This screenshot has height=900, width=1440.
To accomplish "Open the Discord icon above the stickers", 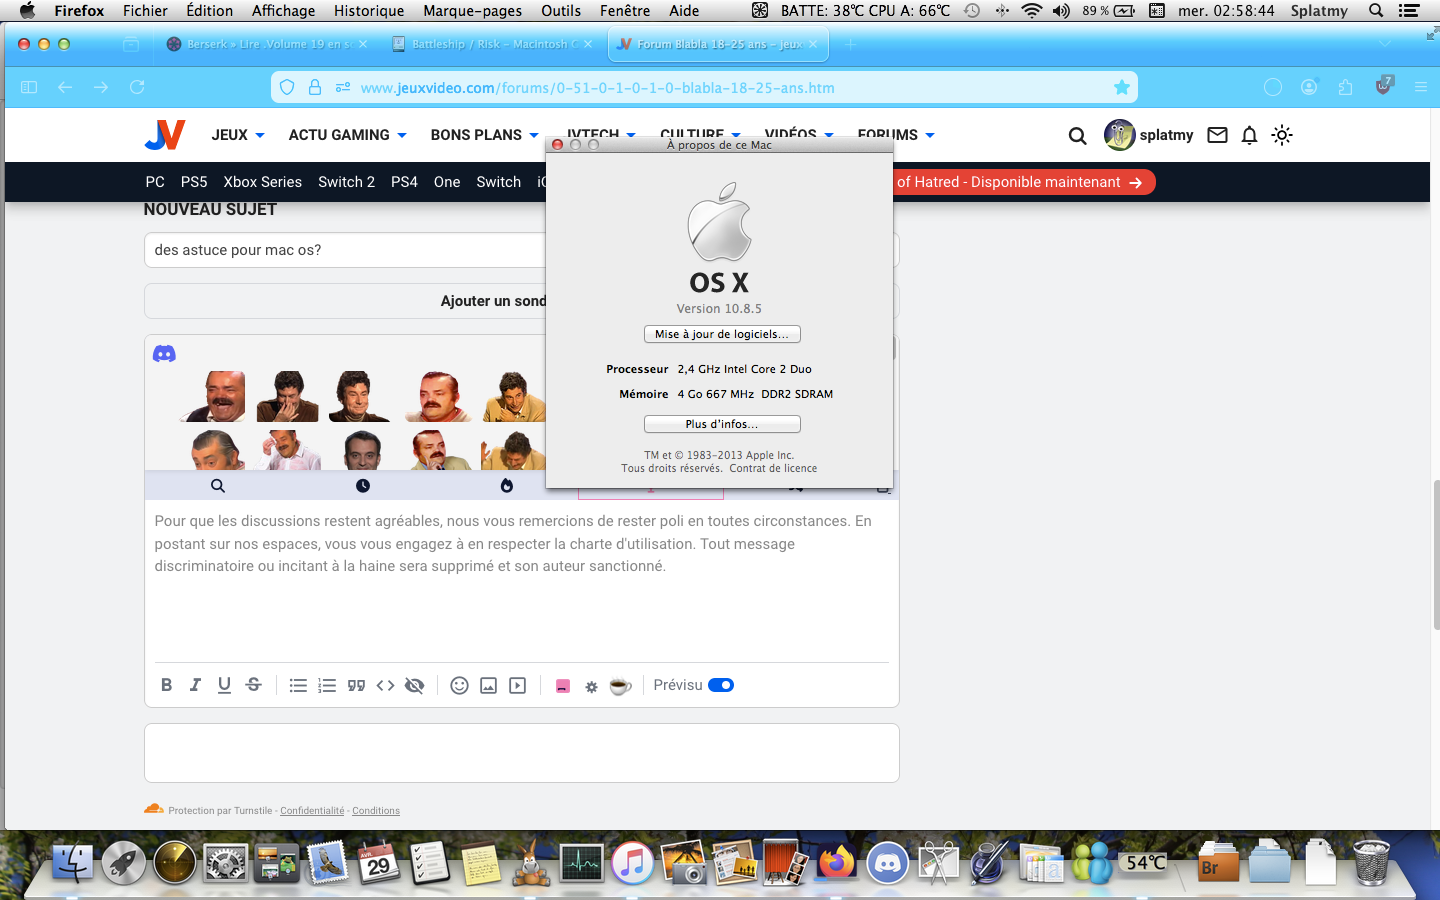I will coord(164,354).
